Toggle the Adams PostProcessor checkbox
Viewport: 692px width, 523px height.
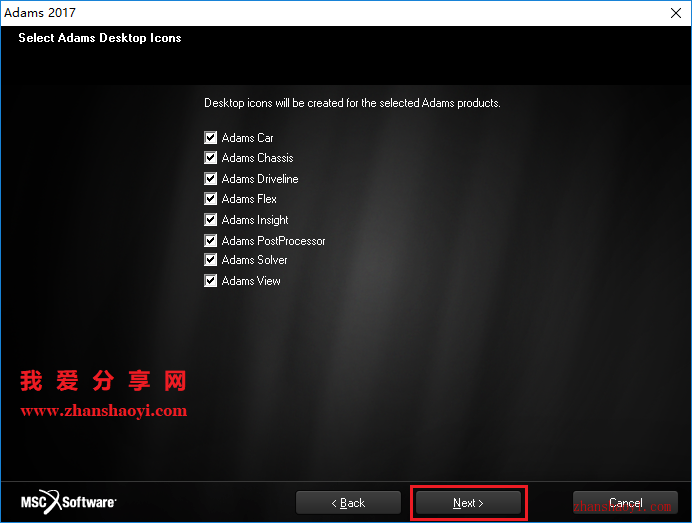(x=211, y=241)
